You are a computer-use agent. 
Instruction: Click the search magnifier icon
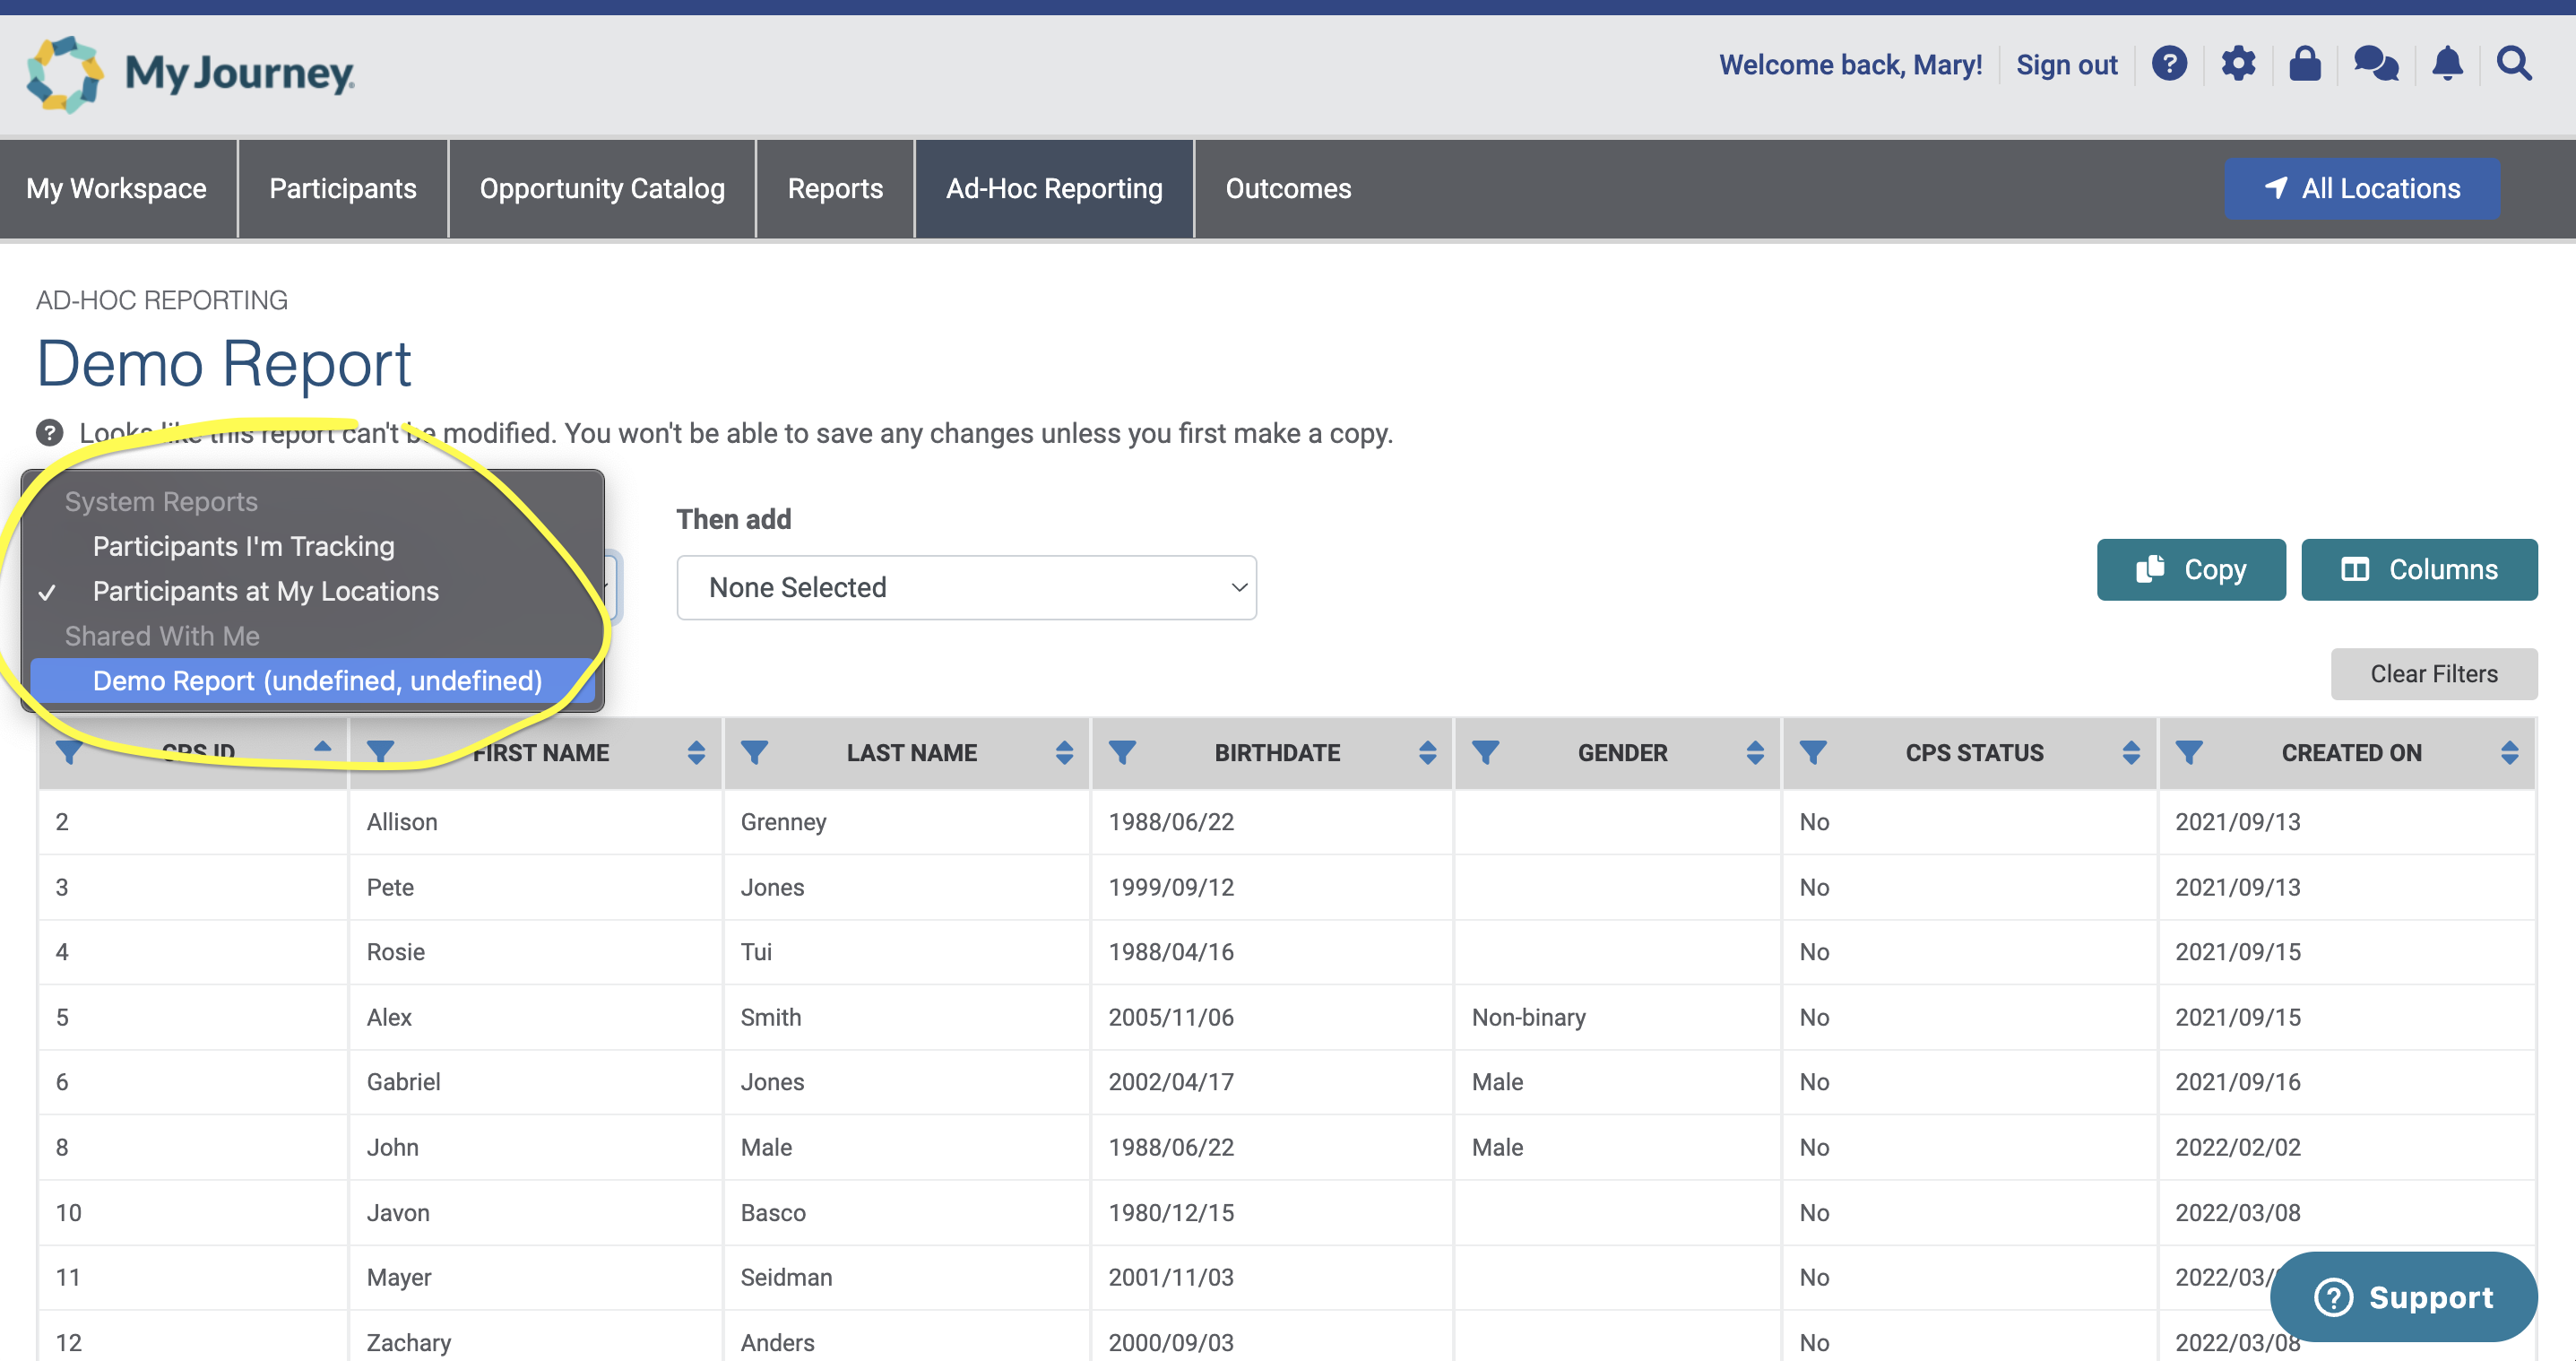[2514, 64]
